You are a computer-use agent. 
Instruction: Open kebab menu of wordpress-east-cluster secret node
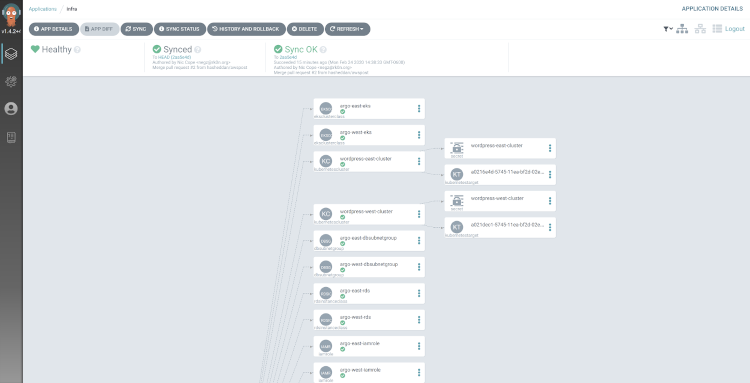coord(550,148)
